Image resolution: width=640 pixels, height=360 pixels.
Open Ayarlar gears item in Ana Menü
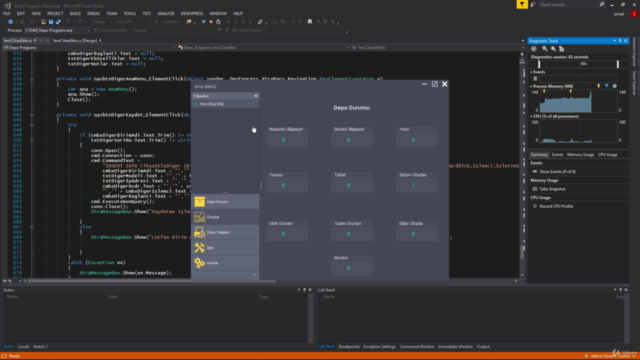pyautogui.click(x=225, y=263)
